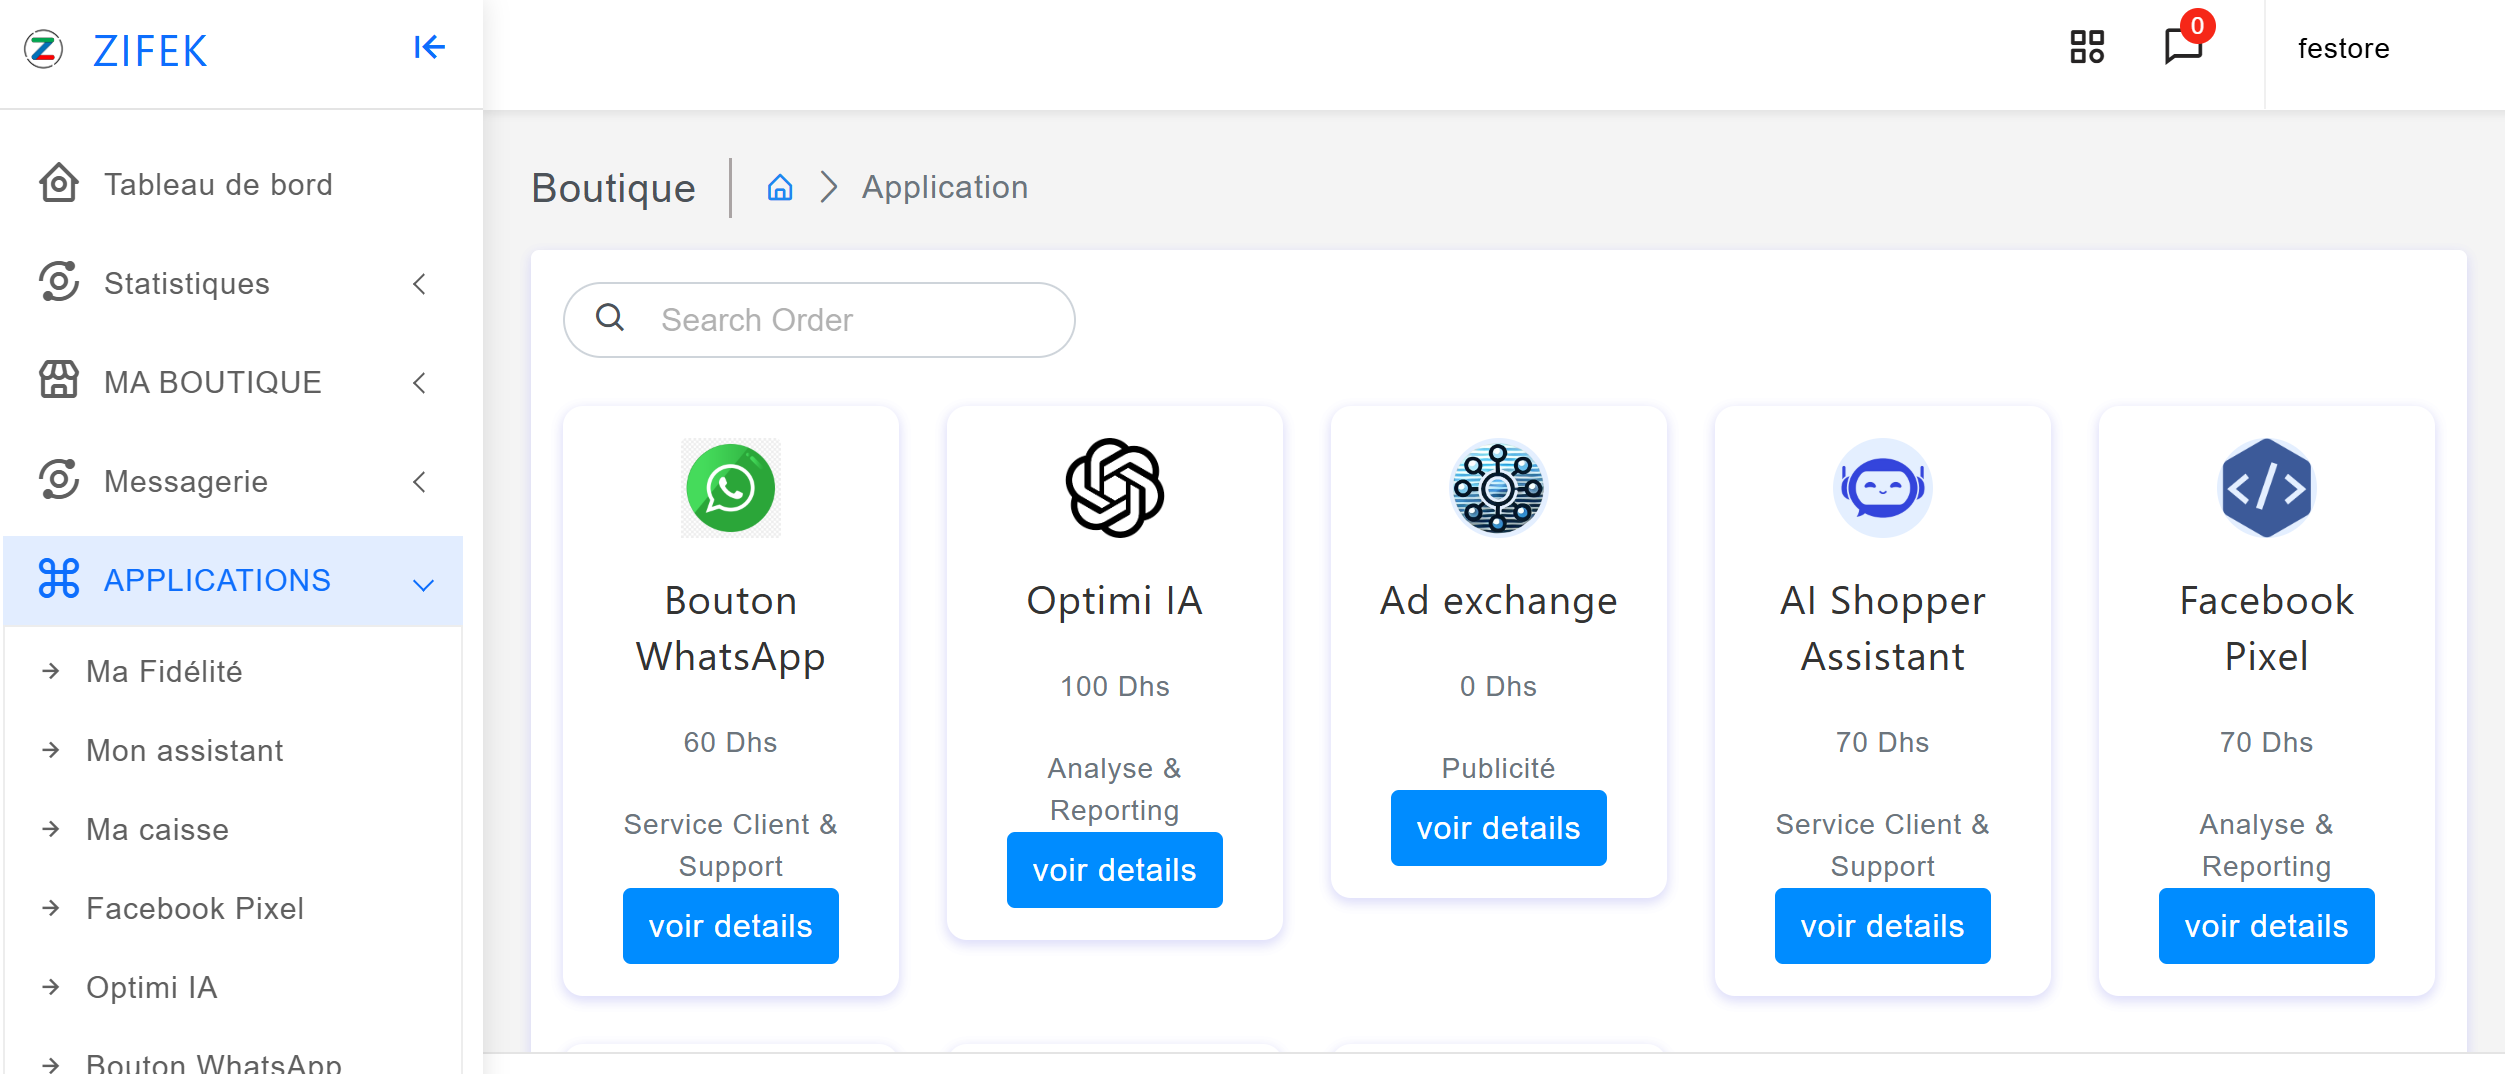This screenshot has height=1074, width=2505.
Task: Click the Ad exchange app icon
Action: pyautogui.click(x=1497, y=488)
